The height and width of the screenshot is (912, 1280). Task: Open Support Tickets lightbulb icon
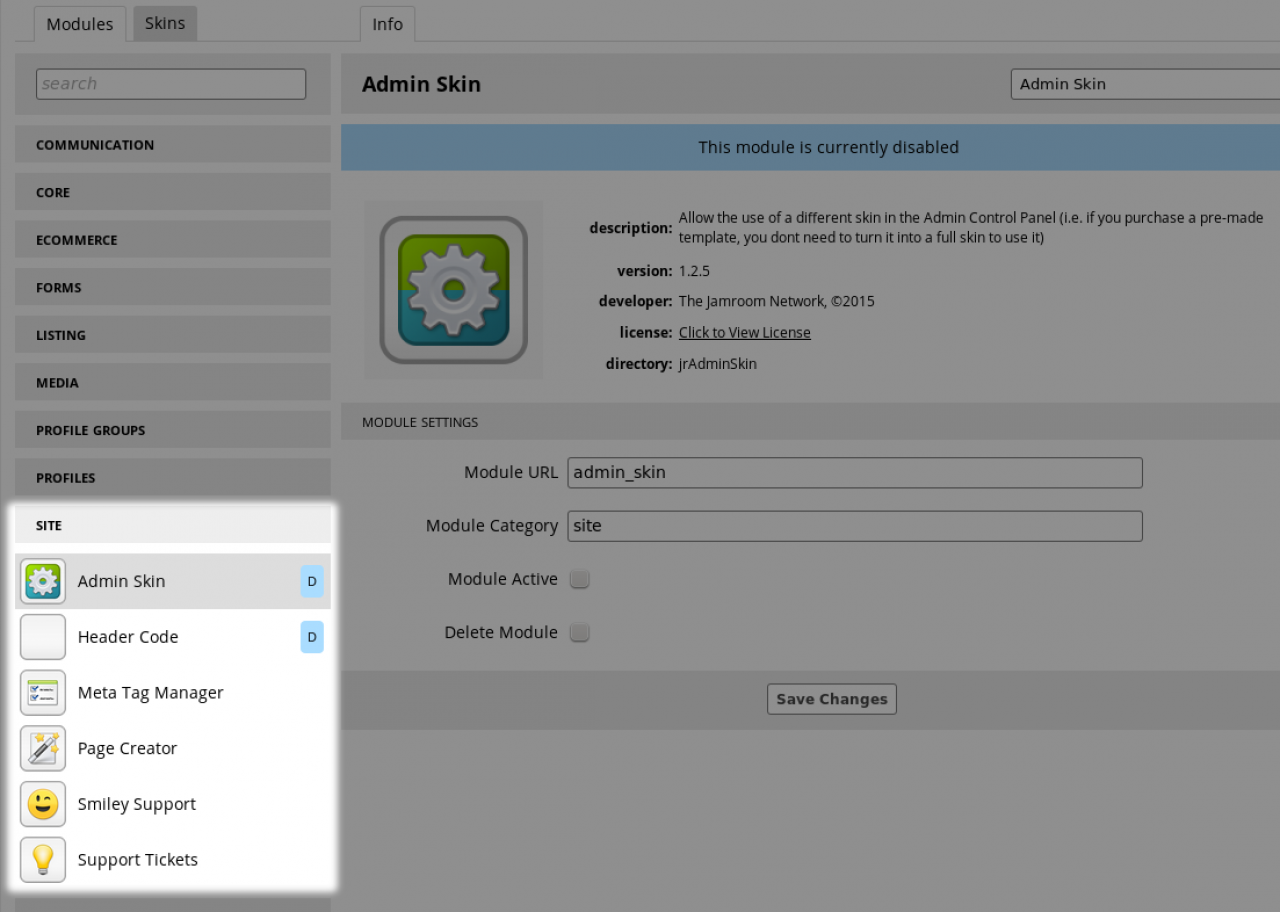pos(43,860)
